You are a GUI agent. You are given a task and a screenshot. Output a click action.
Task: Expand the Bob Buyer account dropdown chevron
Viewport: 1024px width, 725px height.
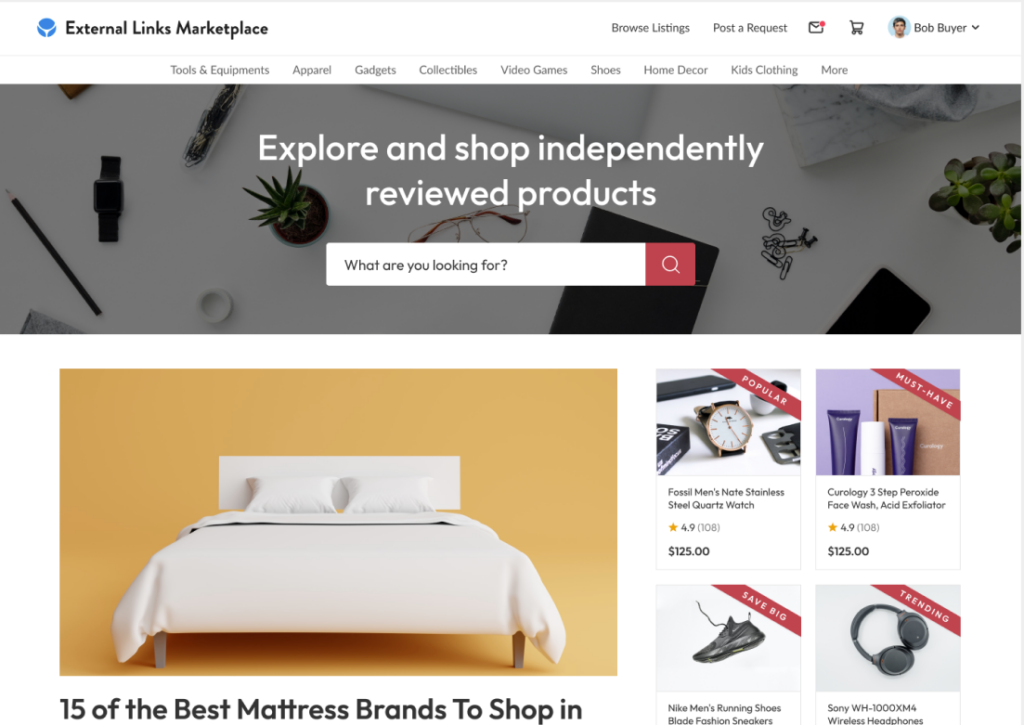click(975, 27)
